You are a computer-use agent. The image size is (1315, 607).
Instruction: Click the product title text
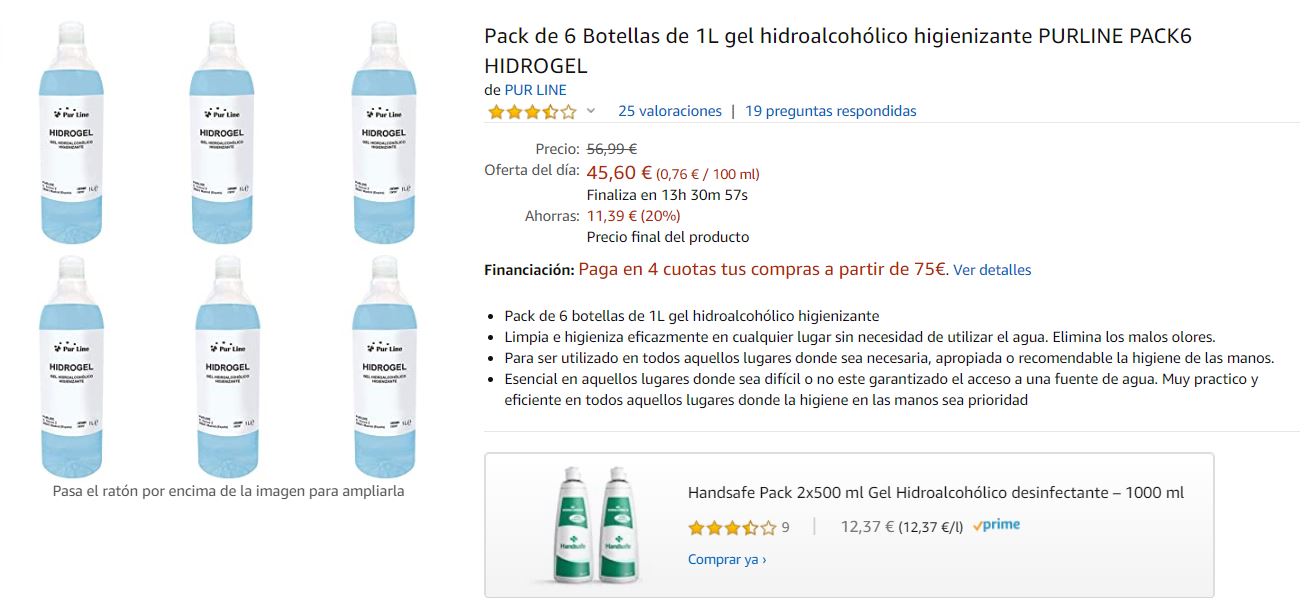click(838, 51)
